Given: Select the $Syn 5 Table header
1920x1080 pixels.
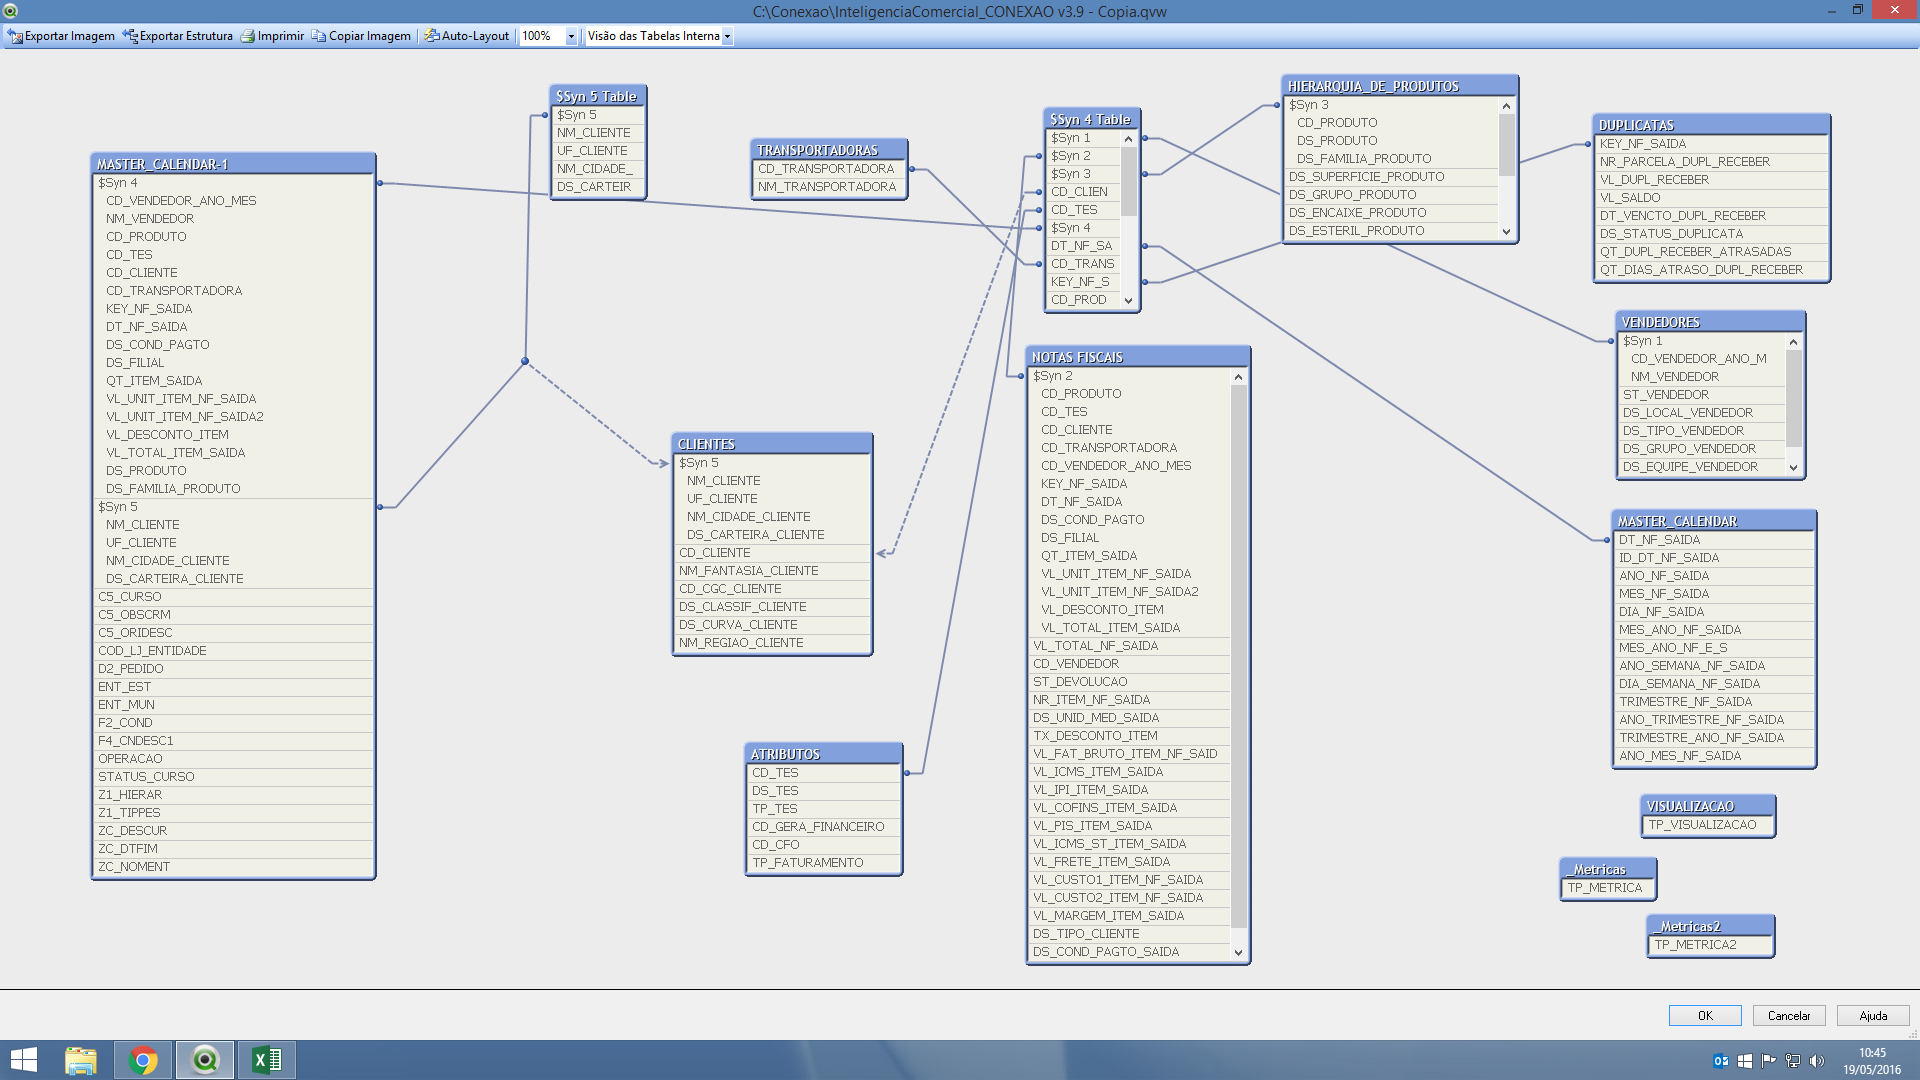Looking at the screenshot, I should coord(598,96).
